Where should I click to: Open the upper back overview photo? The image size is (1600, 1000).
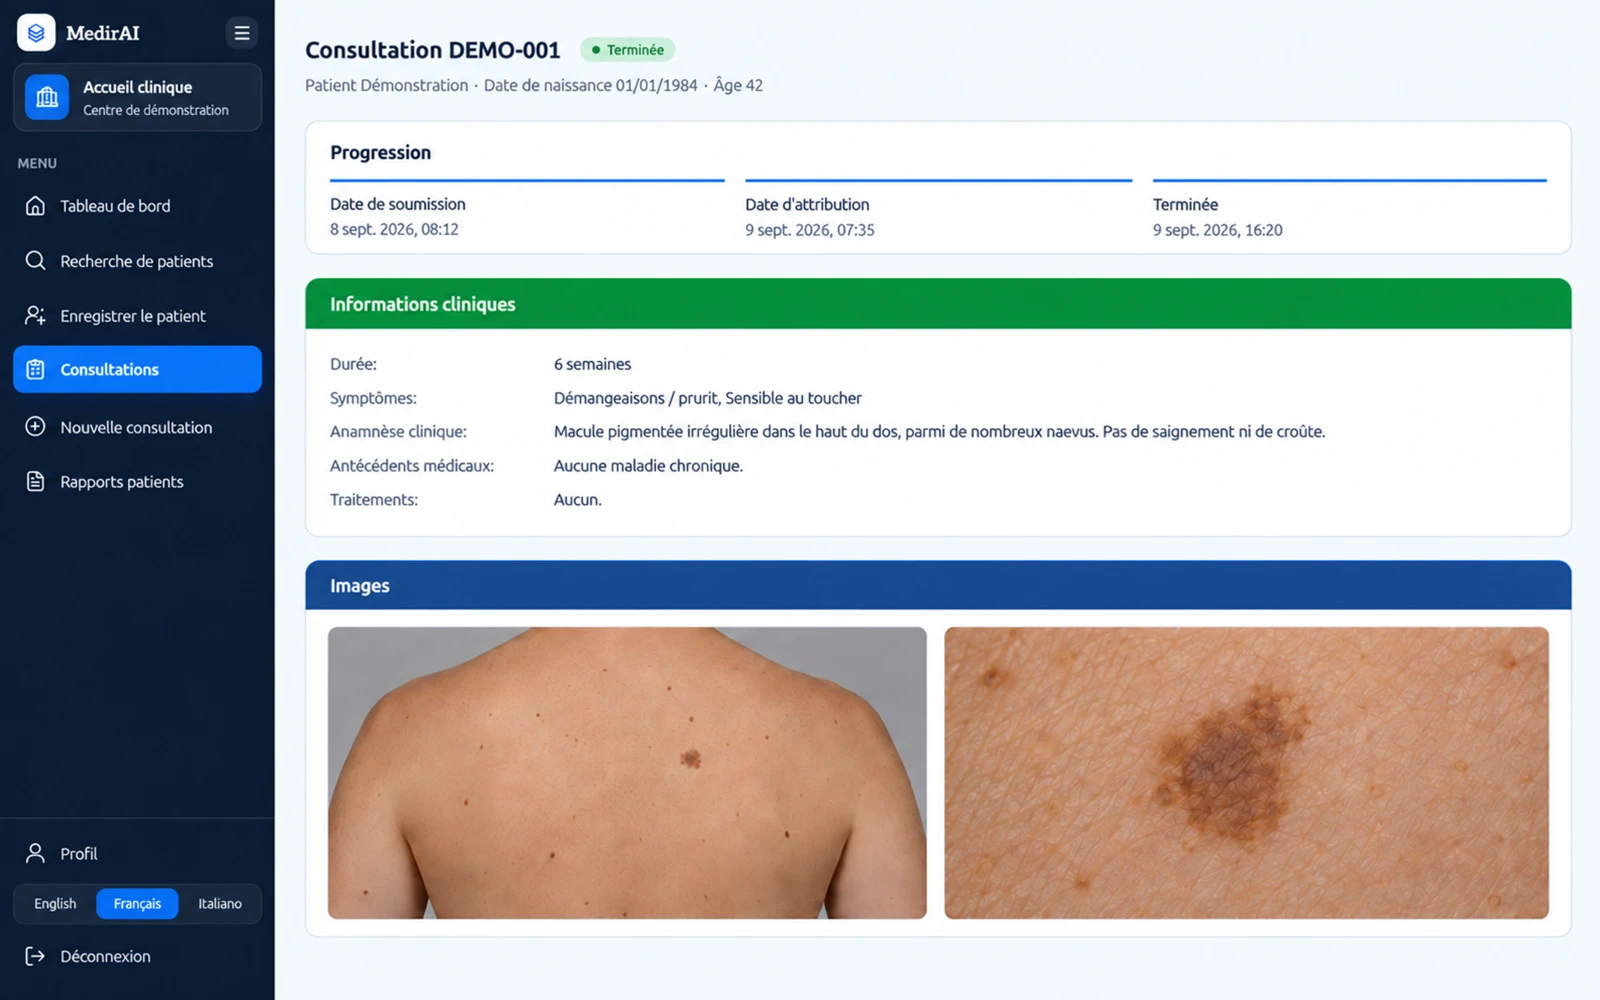click(627, 773)
